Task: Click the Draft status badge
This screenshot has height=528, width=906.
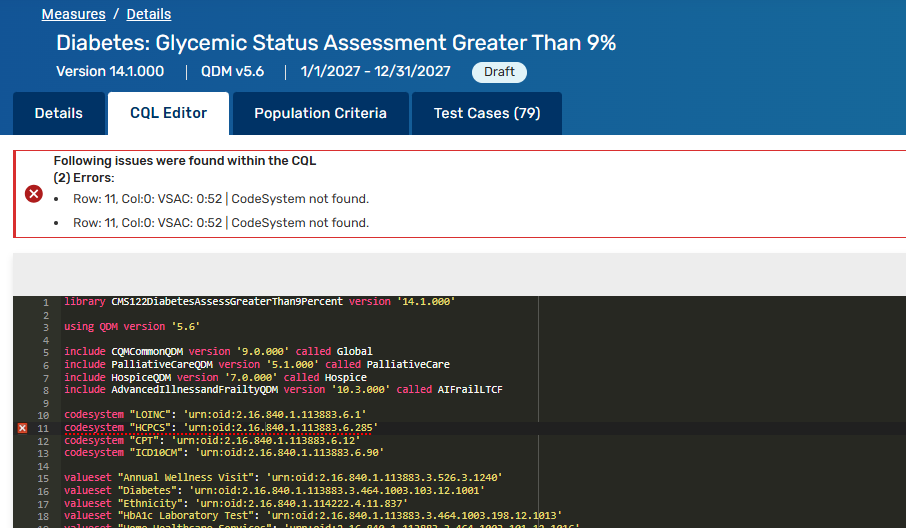Action: click(499, 72)
